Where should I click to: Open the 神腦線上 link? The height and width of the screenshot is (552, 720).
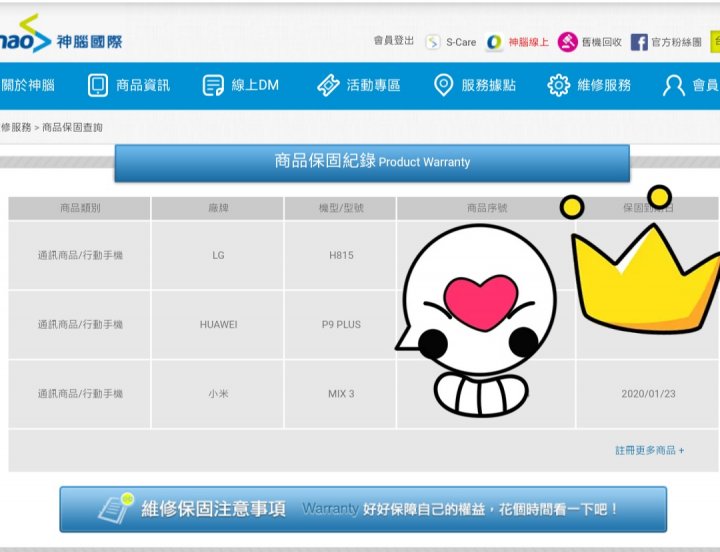[529, 42]
